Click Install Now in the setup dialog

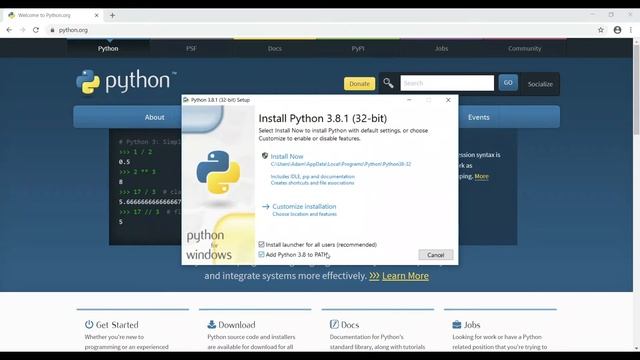pyautogui.click(x=287, y=156)
